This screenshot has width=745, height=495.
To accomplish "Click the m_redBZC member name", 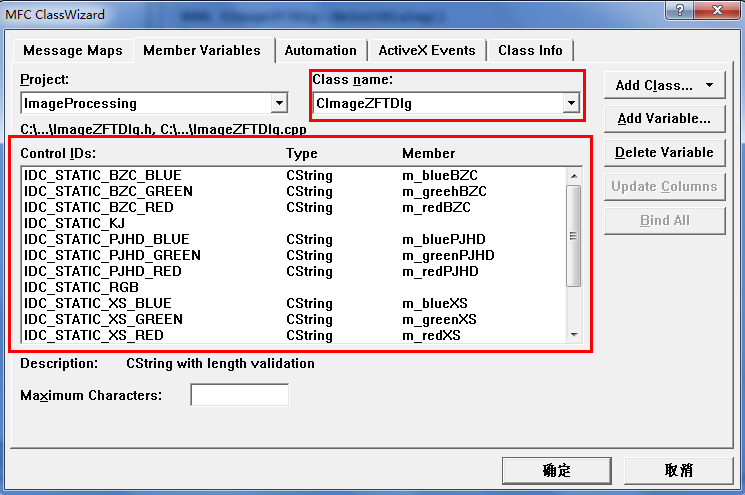I will 436,208.
